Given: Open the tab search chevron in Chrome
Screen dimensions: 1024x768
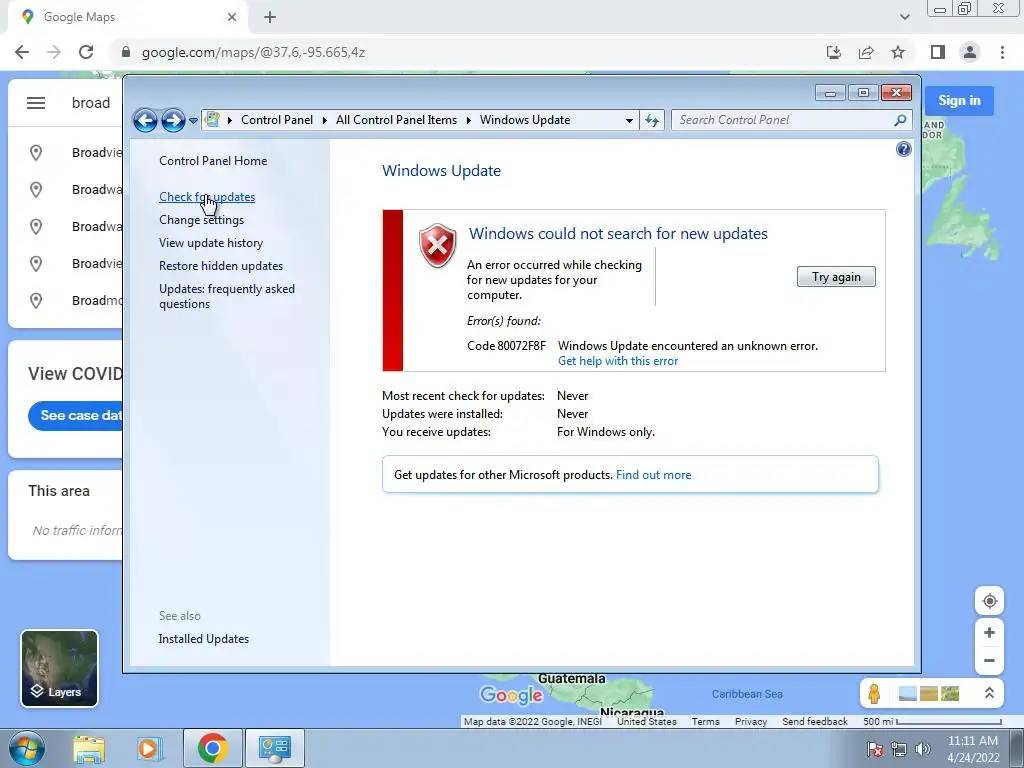Looking at the screenshot, I should click(904, 17).
